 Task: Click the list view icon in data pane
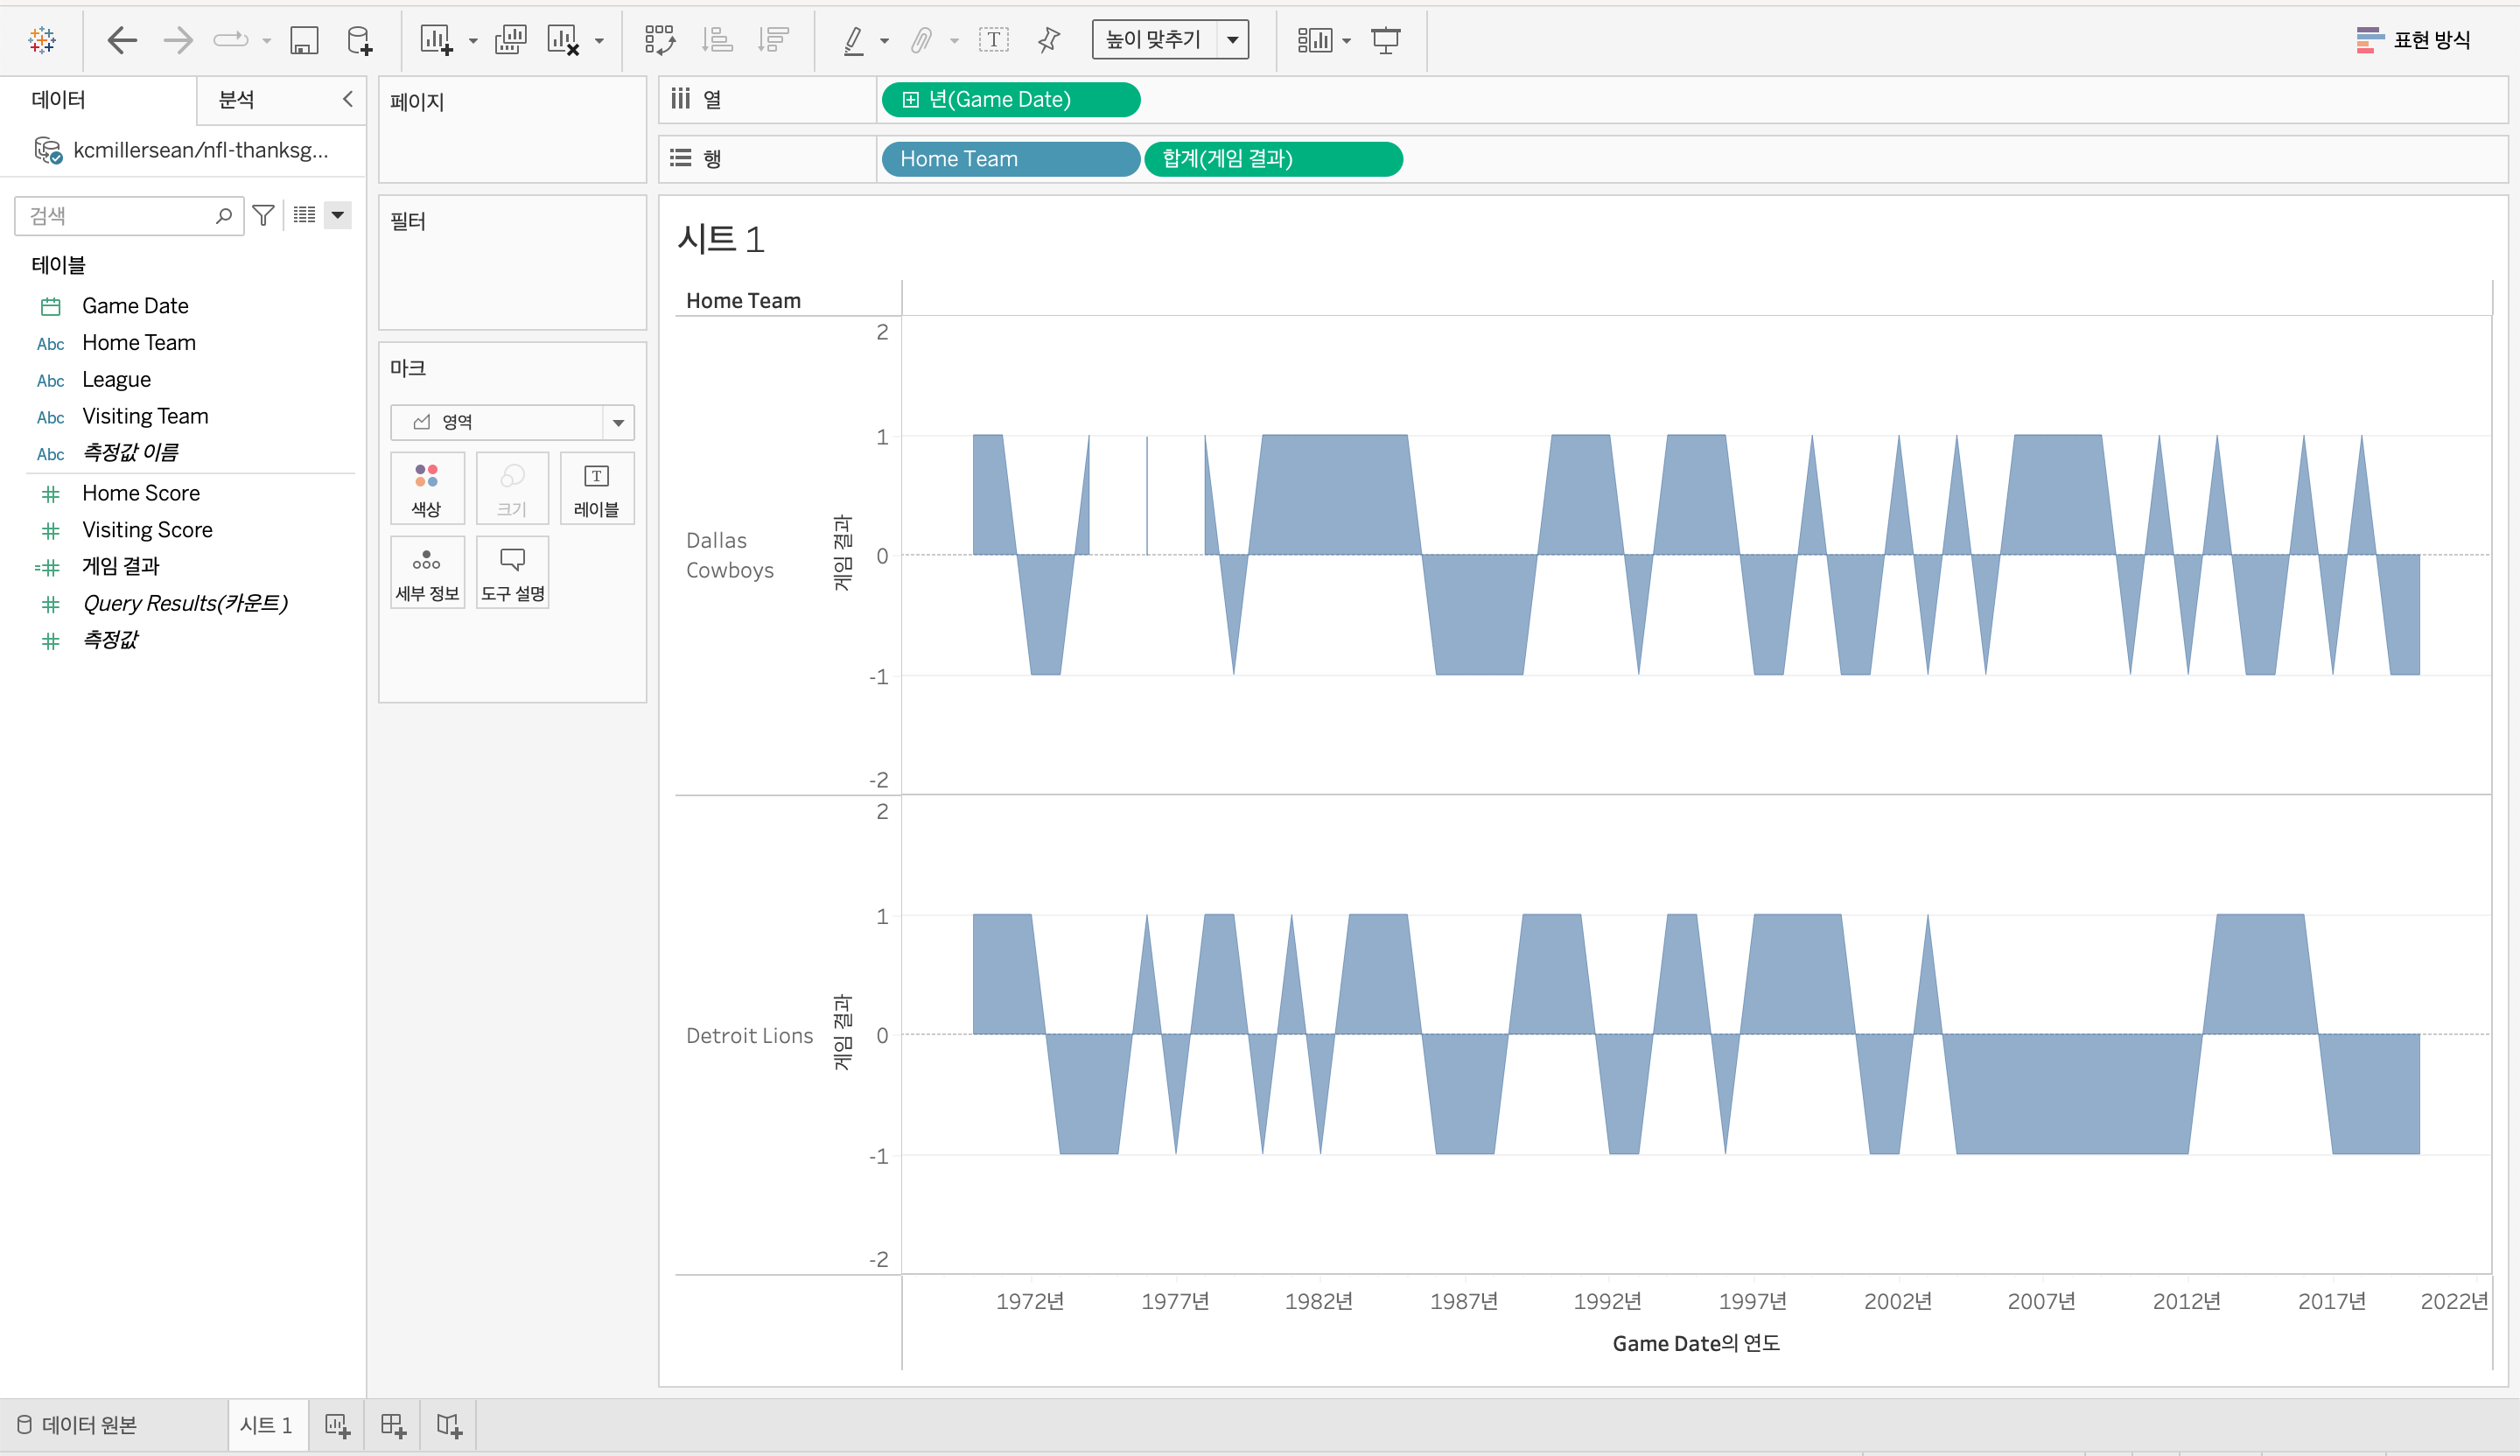(x=305, y=215)
